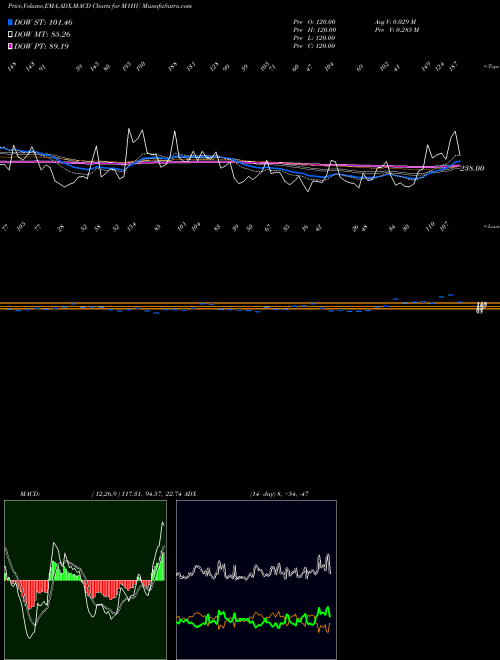Open the MACD histogram chart panel

[85, 580]
